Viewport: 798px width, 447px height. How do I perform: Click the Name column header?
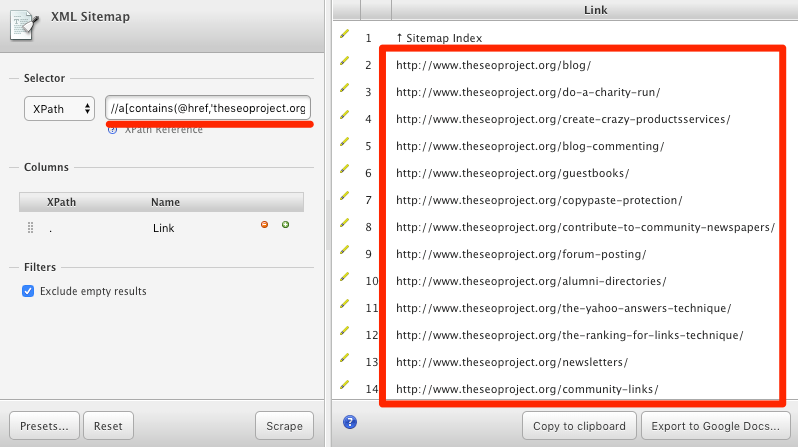pos(165,202)
